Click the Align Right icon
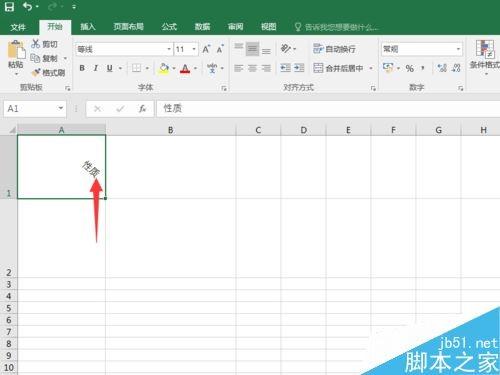The width and height of the screenshot is (500, 375). coord(266,68)
